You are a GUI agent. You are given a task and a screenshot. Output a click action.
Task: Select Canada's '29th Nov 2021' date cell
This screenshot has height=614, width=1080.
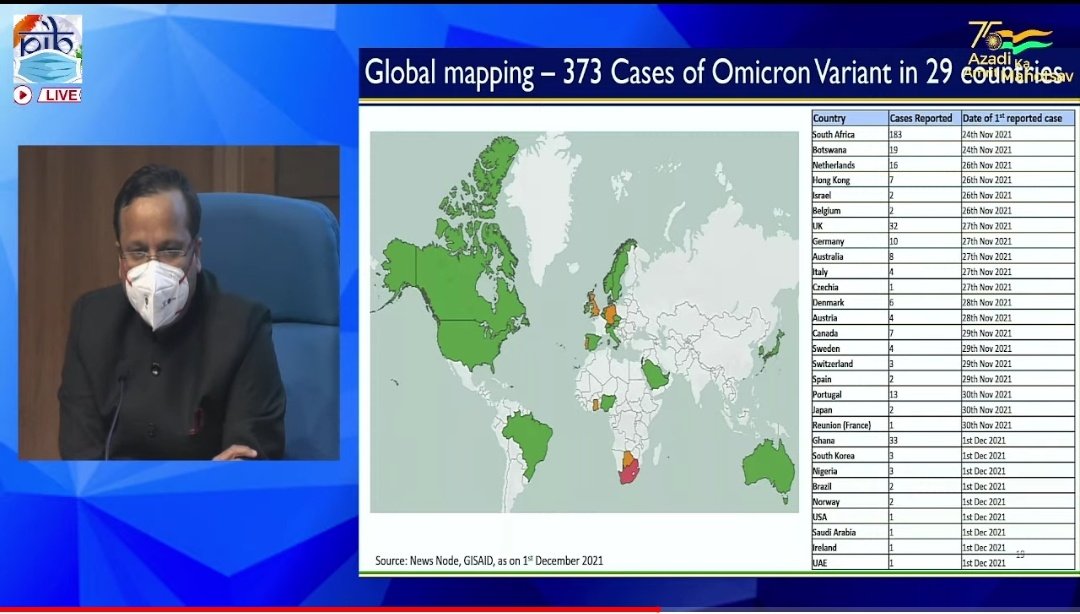click(x=1017, y=333)
